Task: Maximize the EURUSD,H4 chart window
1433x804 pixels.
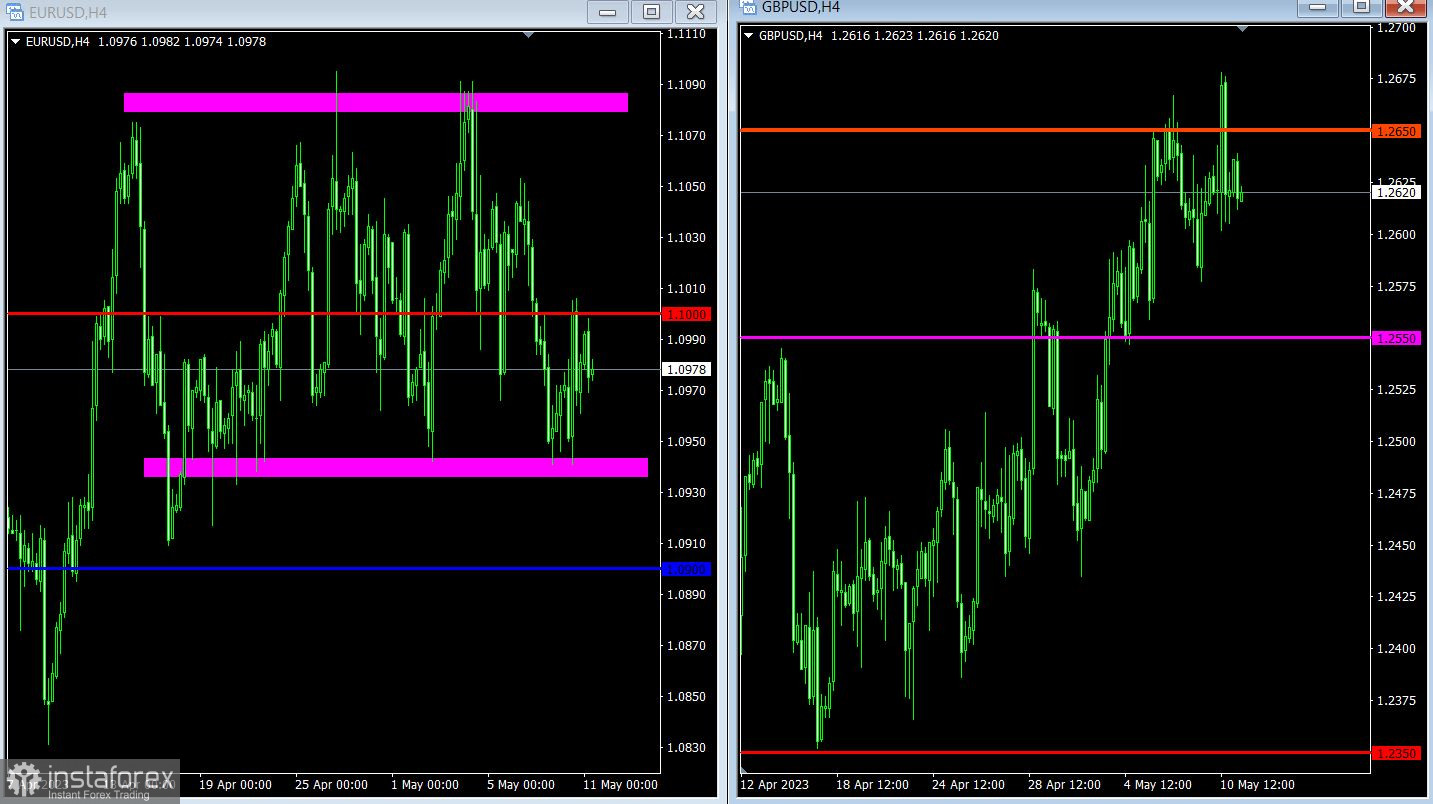Action: pyautogui.click(x=651, y=12)
